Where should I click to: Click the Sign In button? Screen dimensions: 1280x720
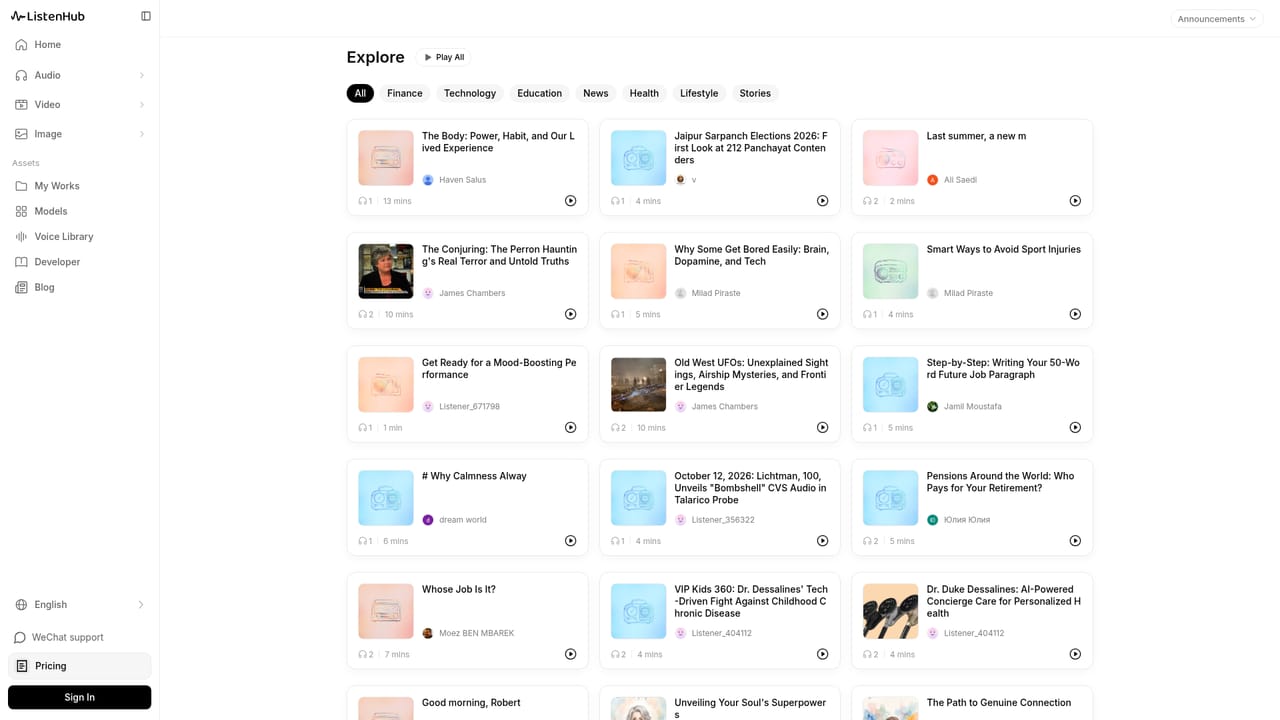(79, 697)
